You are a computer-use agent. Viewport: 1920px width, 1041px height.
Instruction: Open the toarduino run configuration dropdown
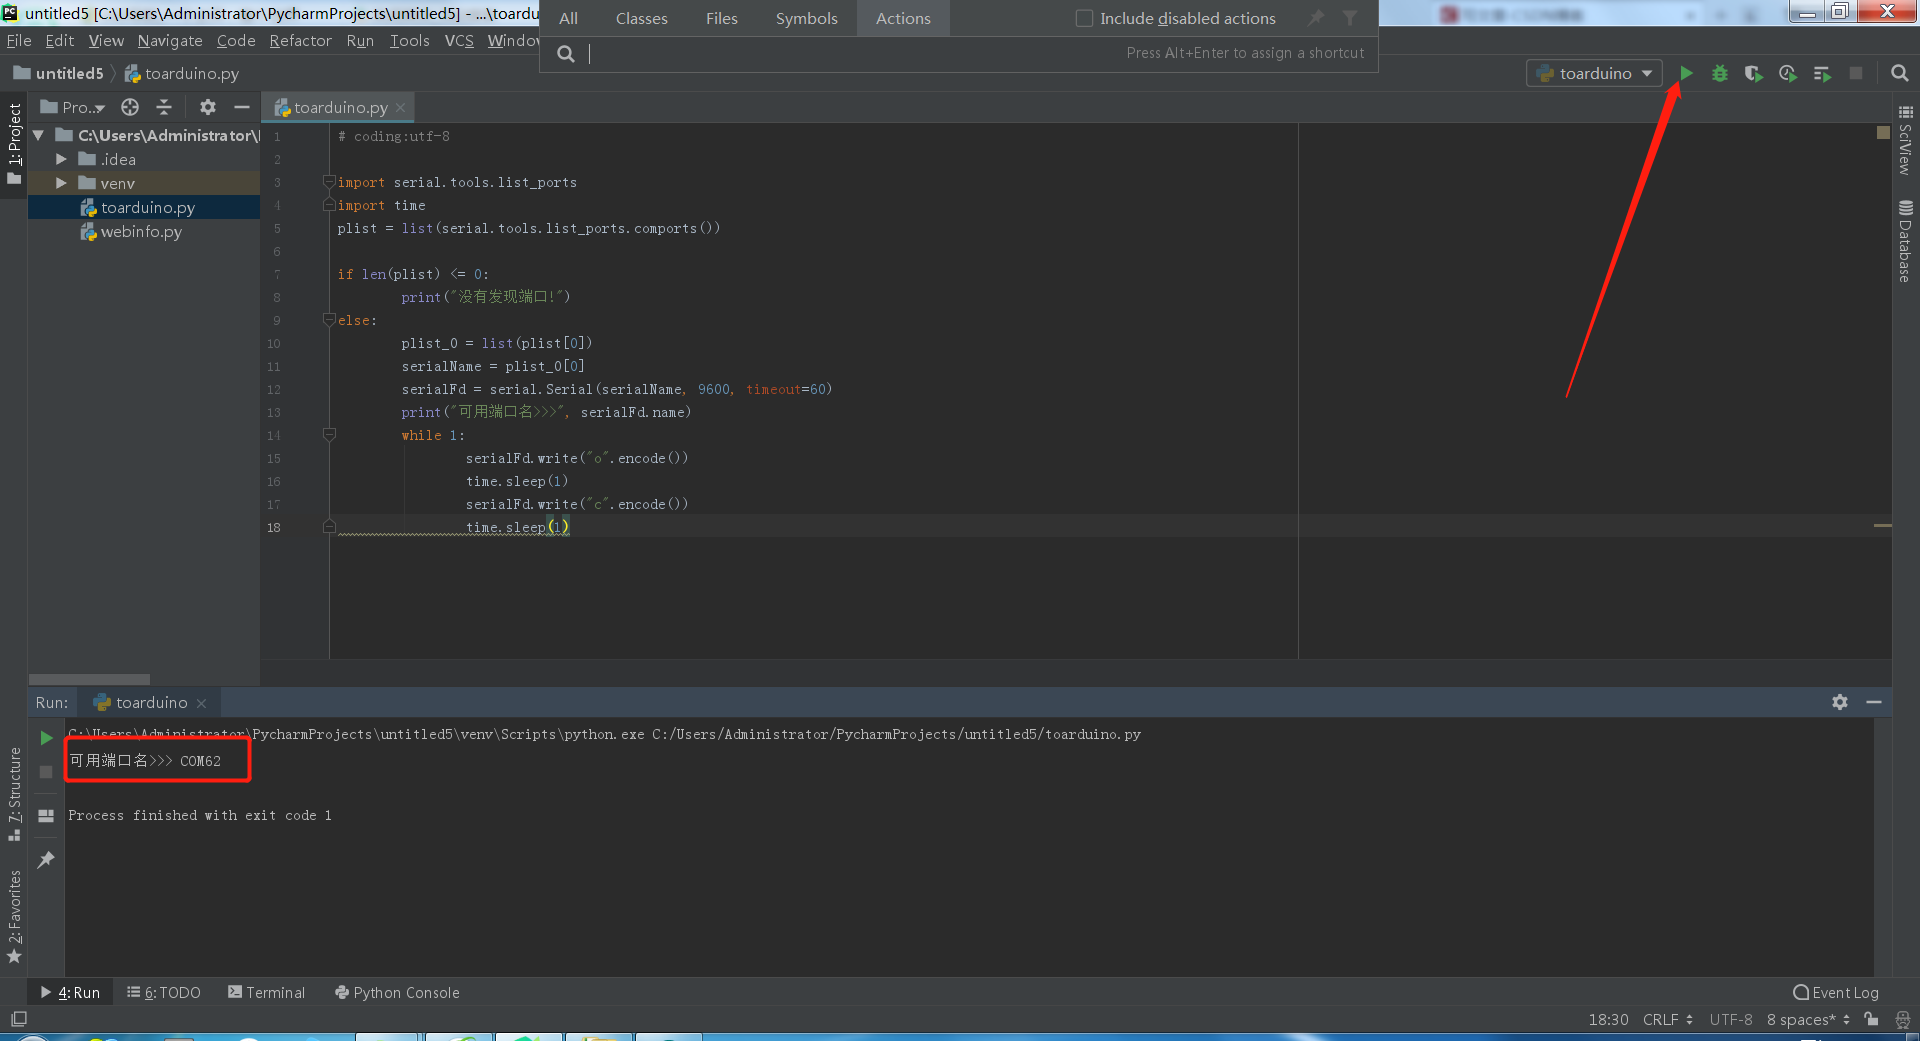(x=1594, y=73)
